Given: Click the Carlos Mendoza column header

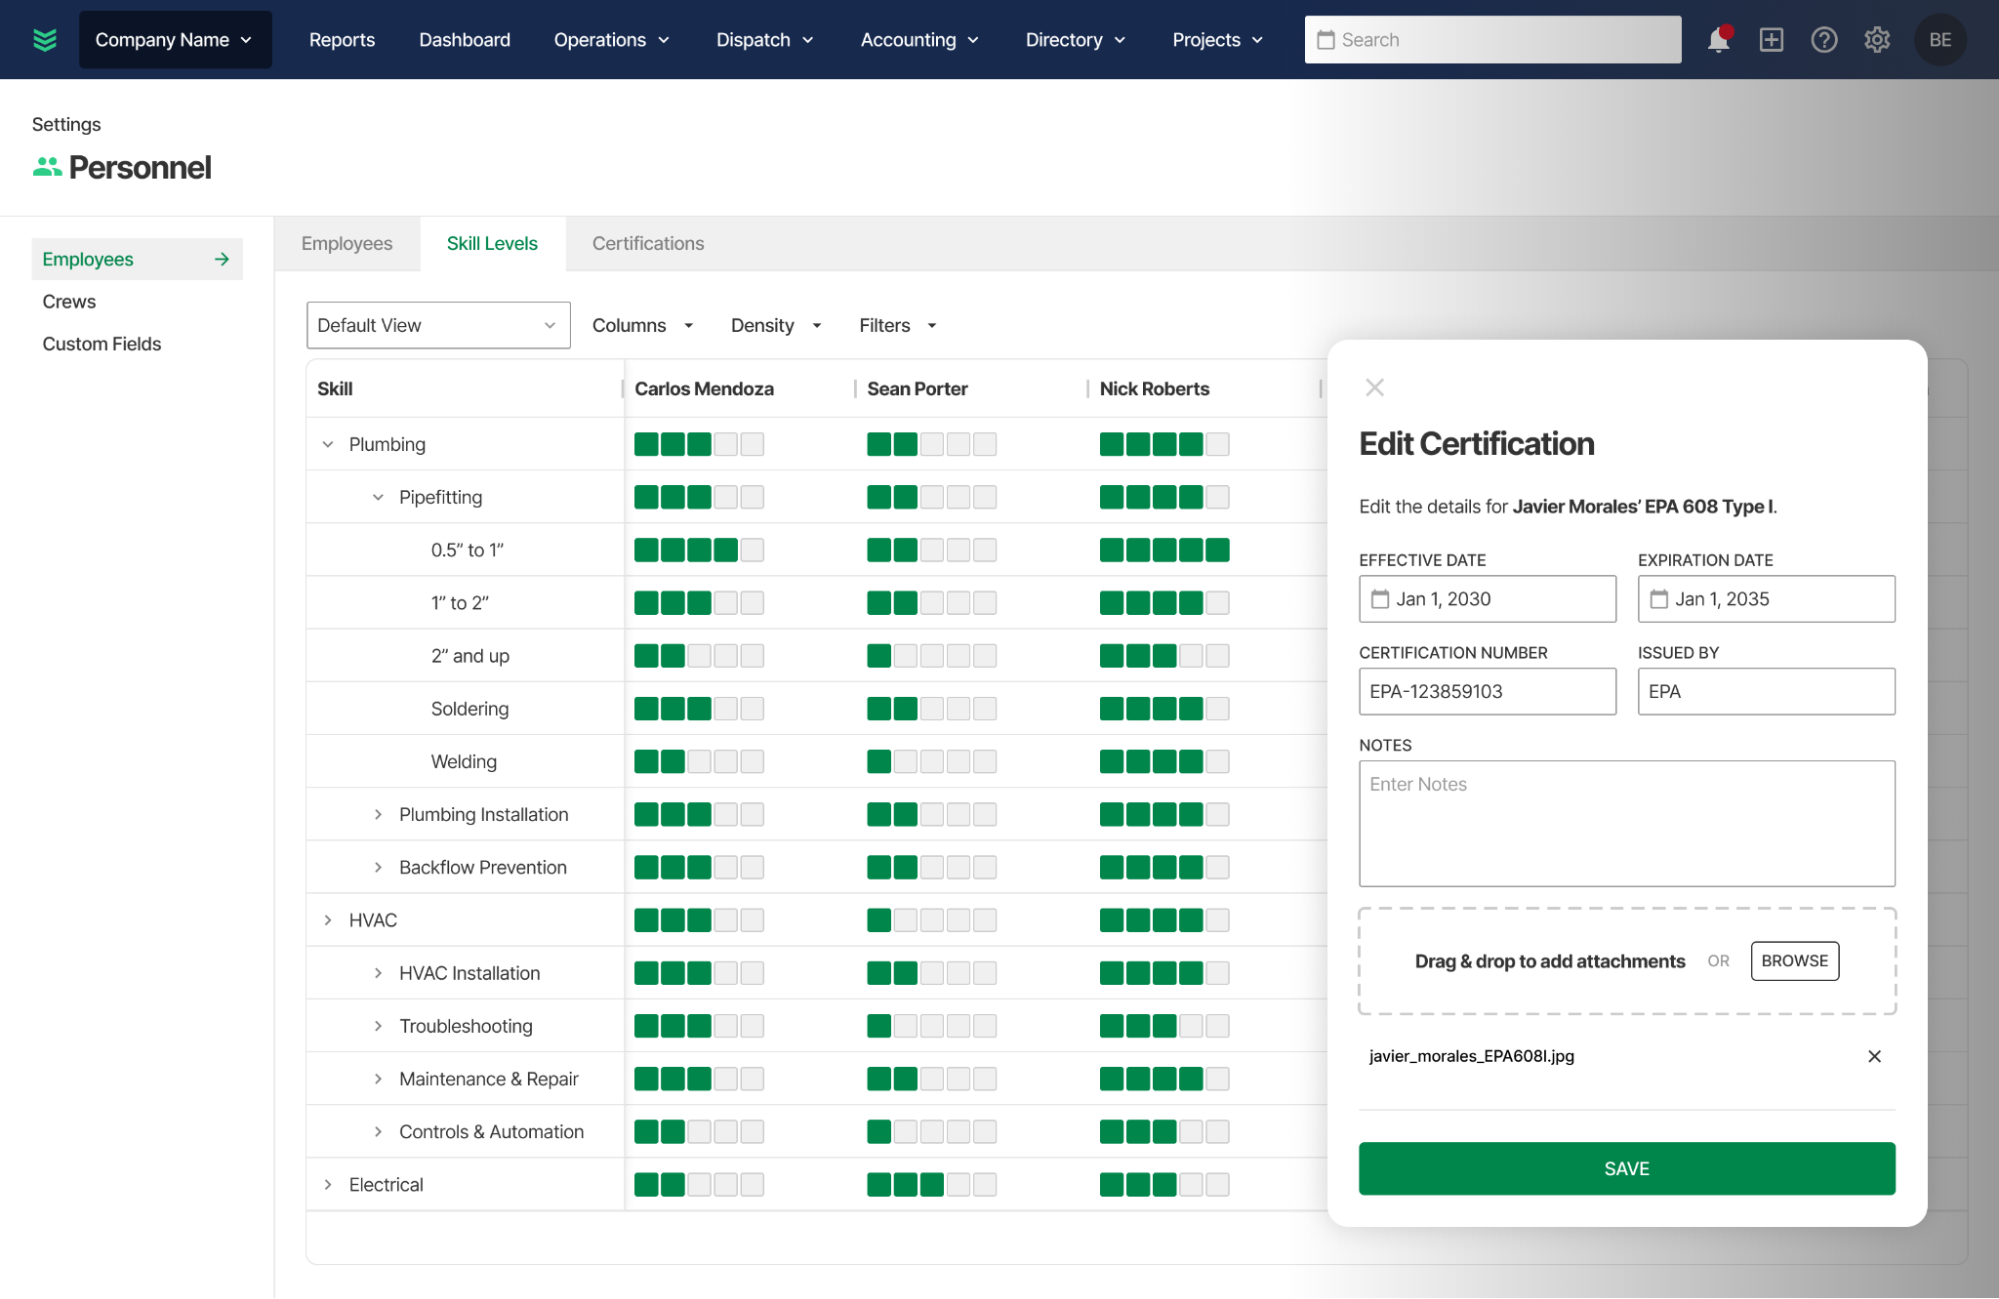Looking at the screenshot, I should tap(704, 389).
